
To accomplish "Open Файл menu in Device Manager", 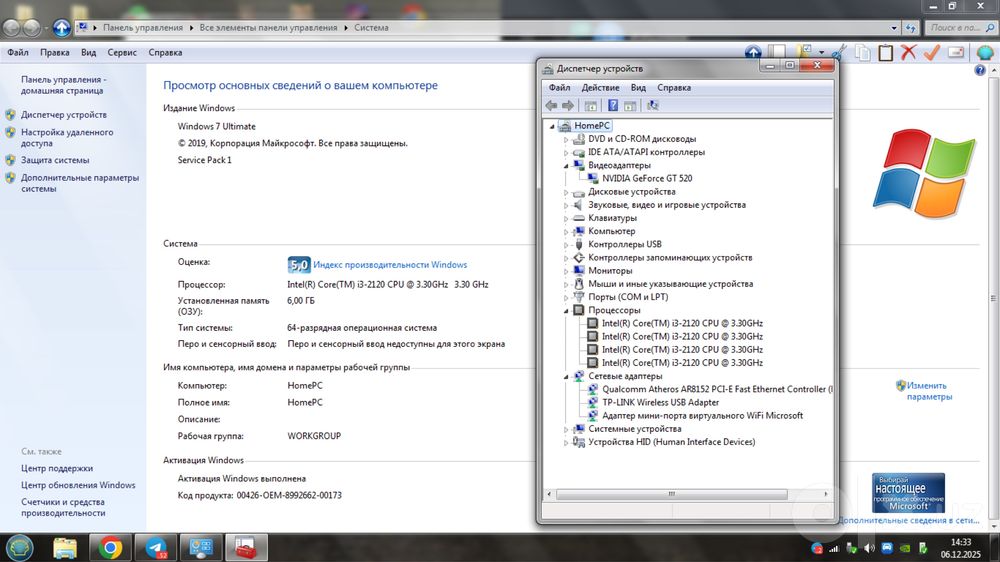I will 559,87.
